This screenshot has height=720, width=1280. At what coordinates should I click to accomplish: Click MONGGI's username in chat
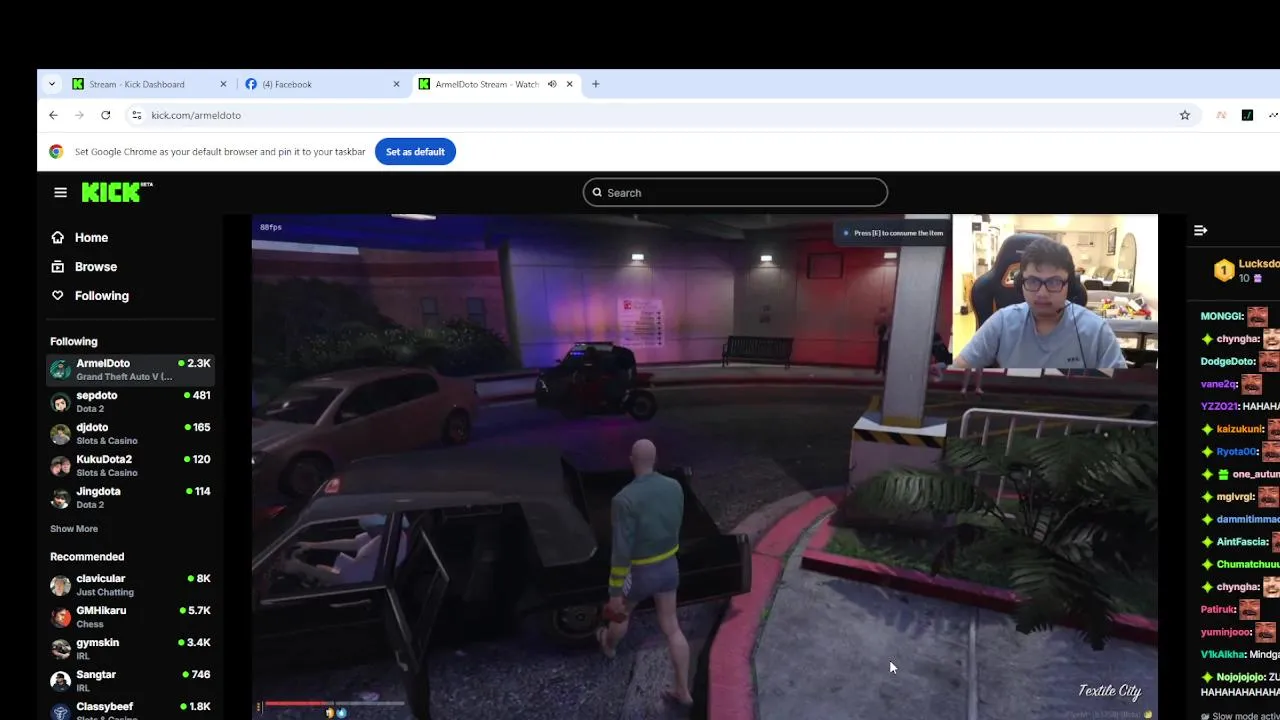[1221, 316]
